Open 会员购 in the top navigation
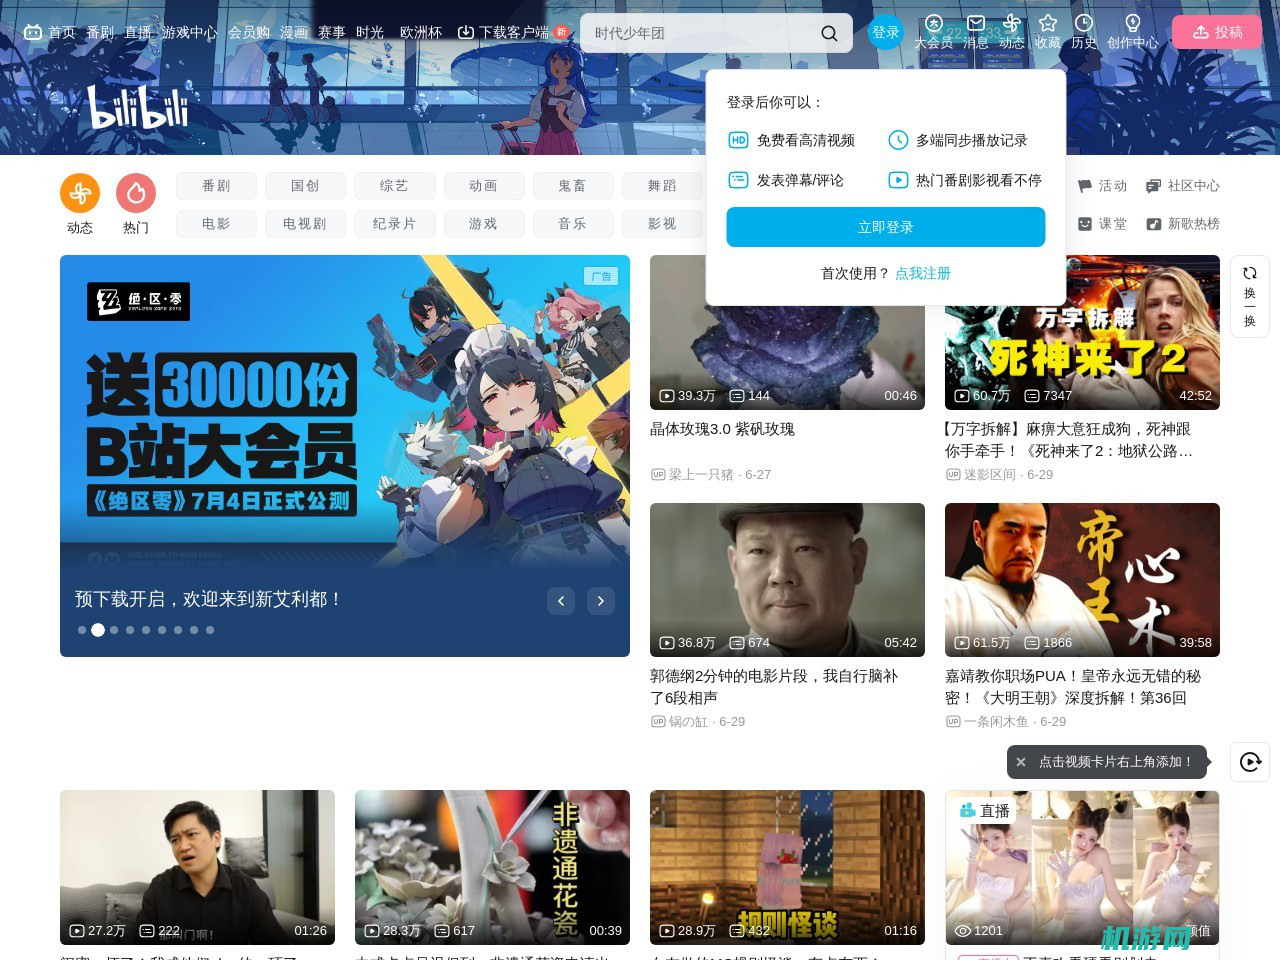1280x960 pixels. point(249,32)
